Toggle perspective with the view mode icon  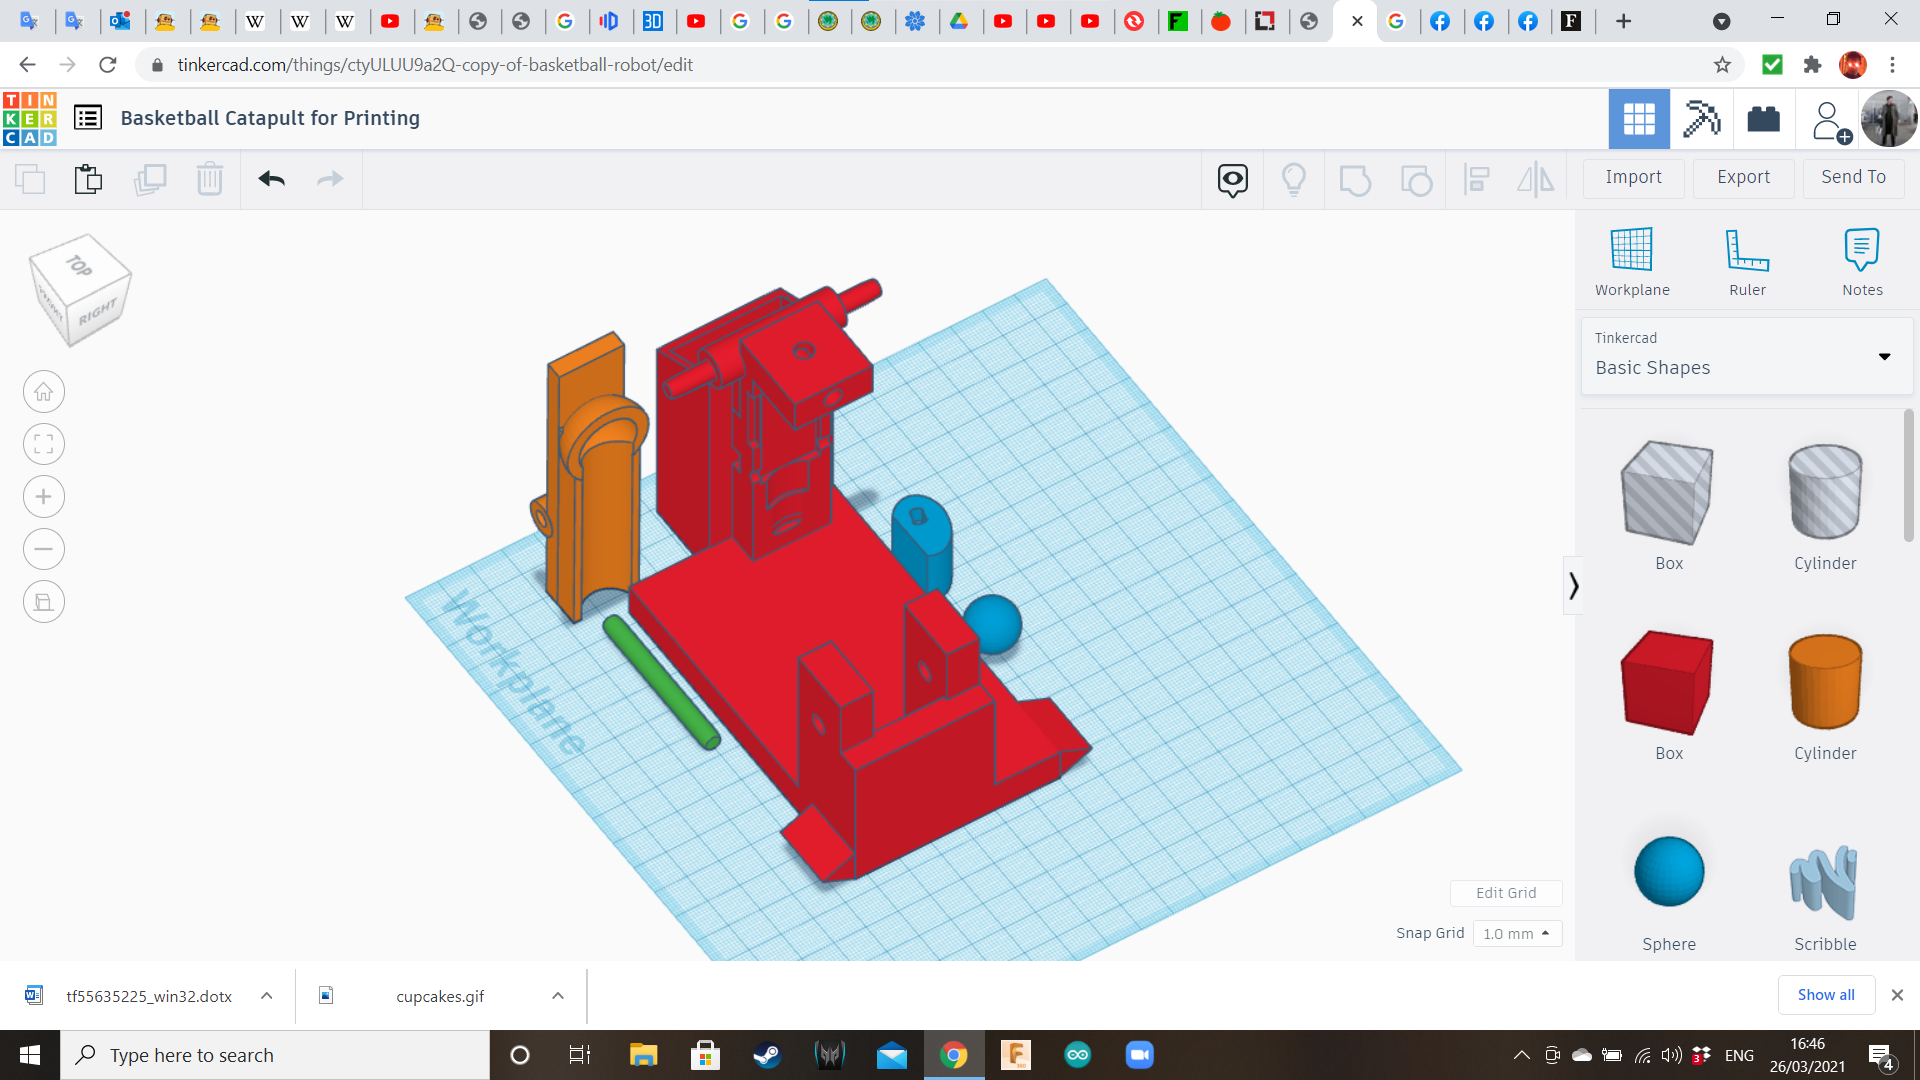tap(43, 601)
